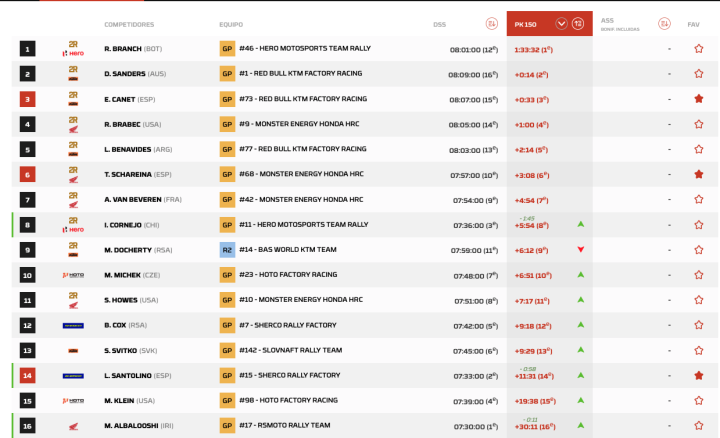This screenshot has width=720, height=438.
Task: Click gap +9:18 (12º)
Action: pyautogui.click(x=533, y=326)
